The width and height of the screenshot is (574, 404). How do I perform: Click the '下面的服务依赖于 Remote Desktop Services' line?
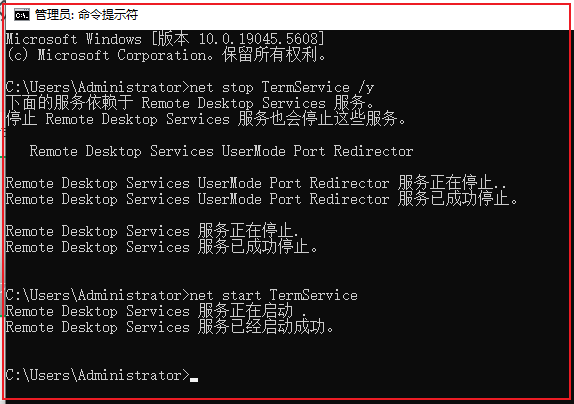(190, 103)
